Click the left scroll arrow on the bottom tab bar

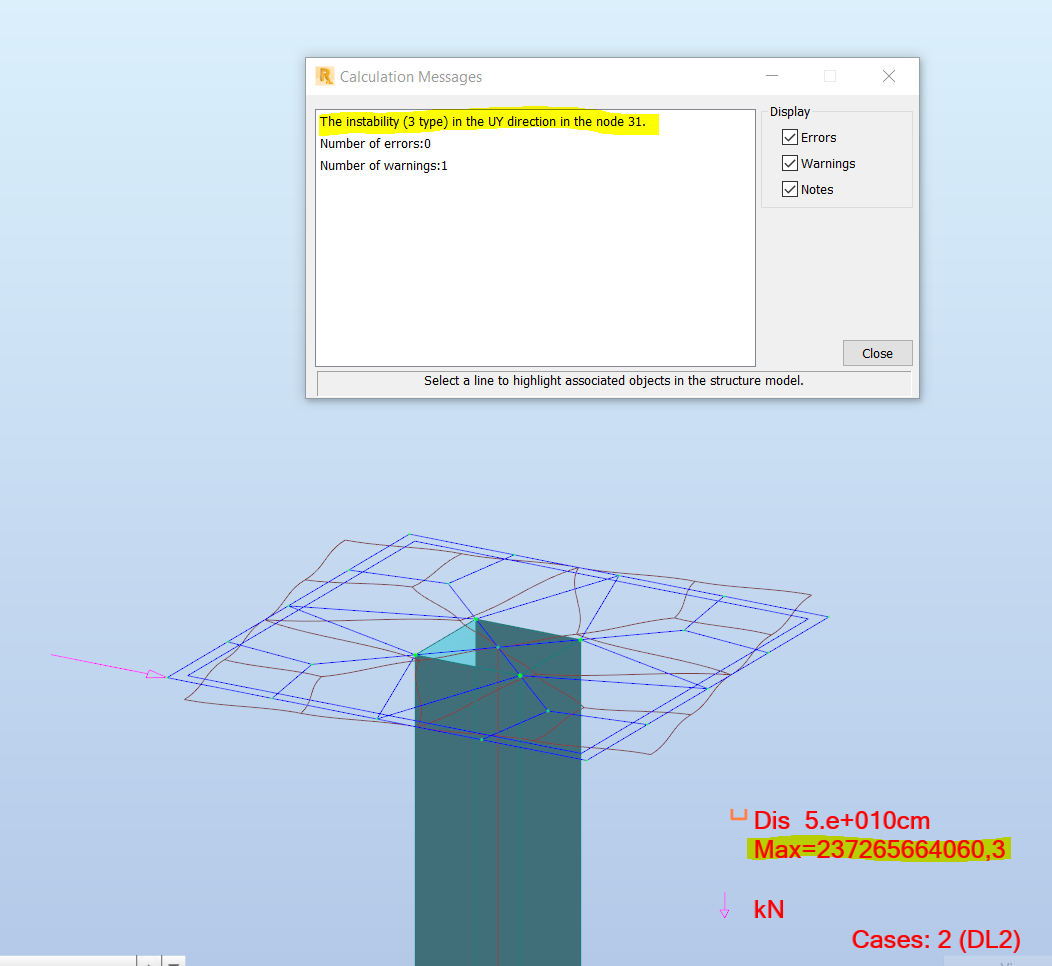pyautogui.click(x=146, y=960)
